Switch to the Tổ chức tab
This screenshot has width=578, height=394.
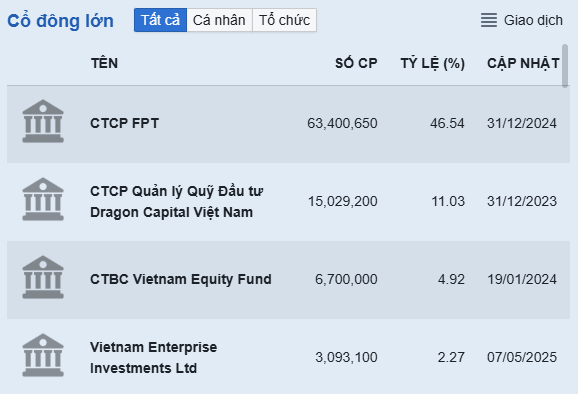click(x=284, y=20)
